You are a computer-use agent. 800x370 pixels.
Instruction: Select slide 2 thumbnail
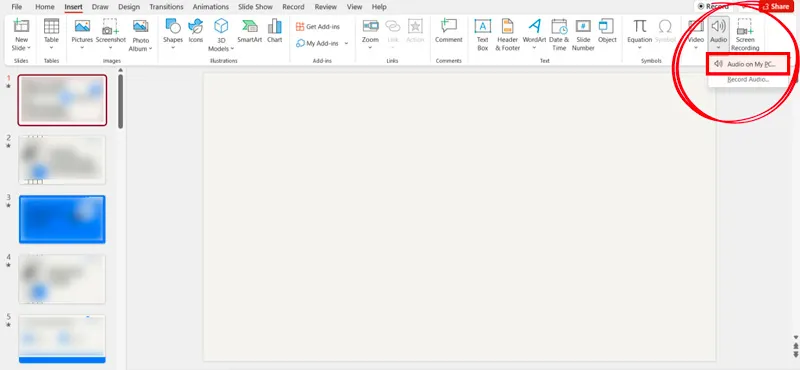pos(62,160)
